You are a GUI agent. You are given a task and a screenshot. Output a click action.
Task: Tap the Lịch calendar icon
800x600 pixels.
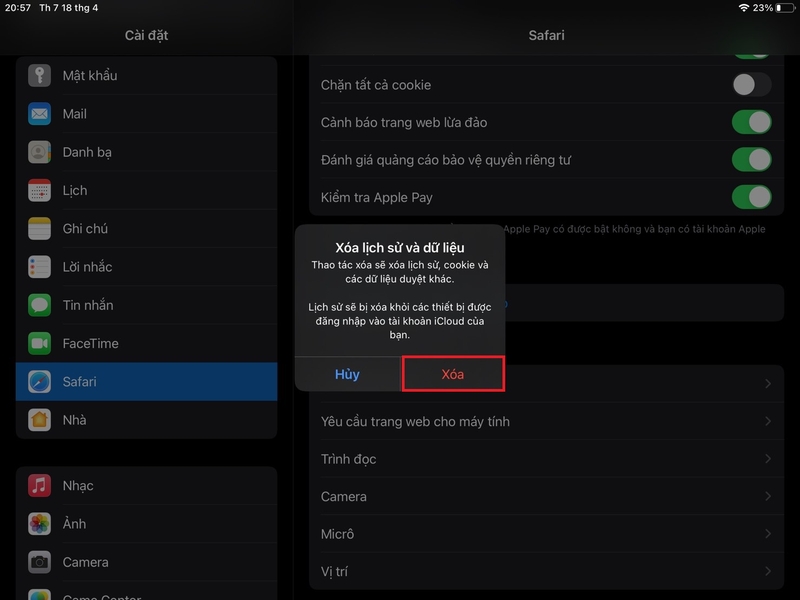[x=39, y=190]
